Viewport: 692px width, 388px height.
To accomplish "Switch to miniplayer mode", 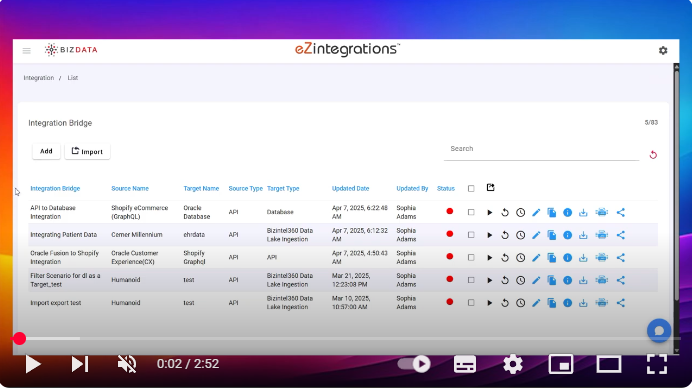I will point(561,364).
